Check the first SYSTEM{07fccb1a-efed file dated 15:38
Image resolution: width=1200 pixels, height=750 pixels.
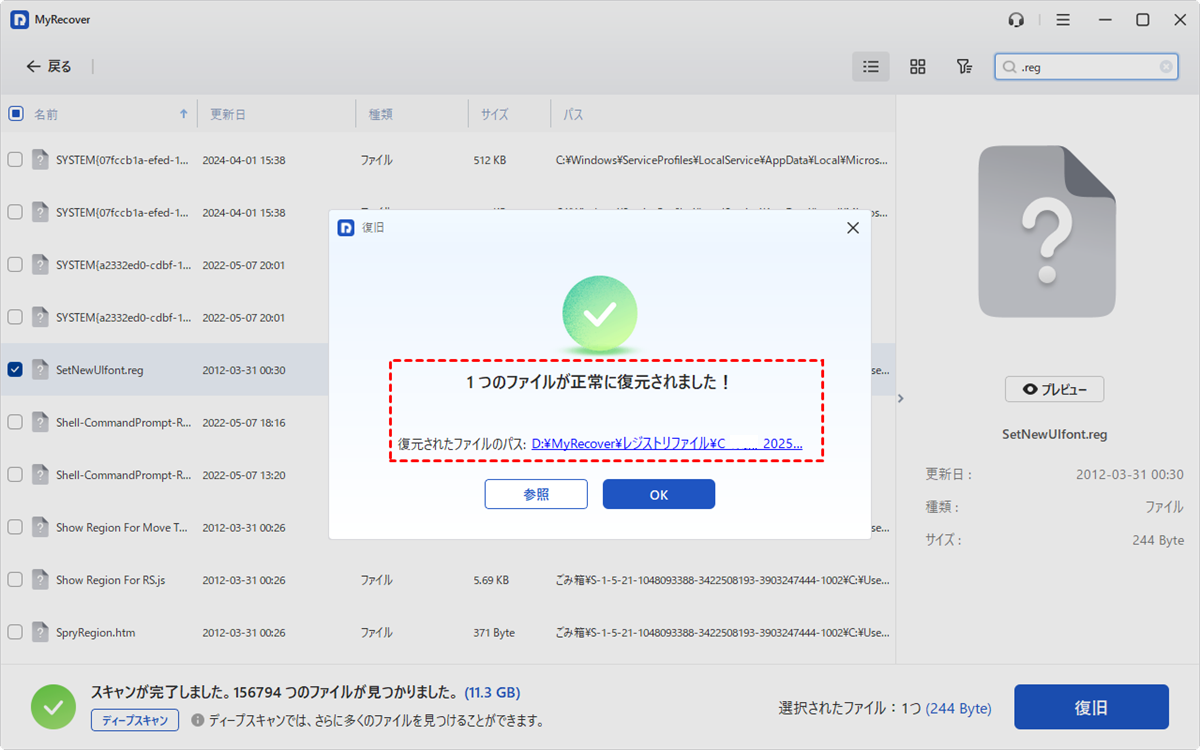[15, 160]
